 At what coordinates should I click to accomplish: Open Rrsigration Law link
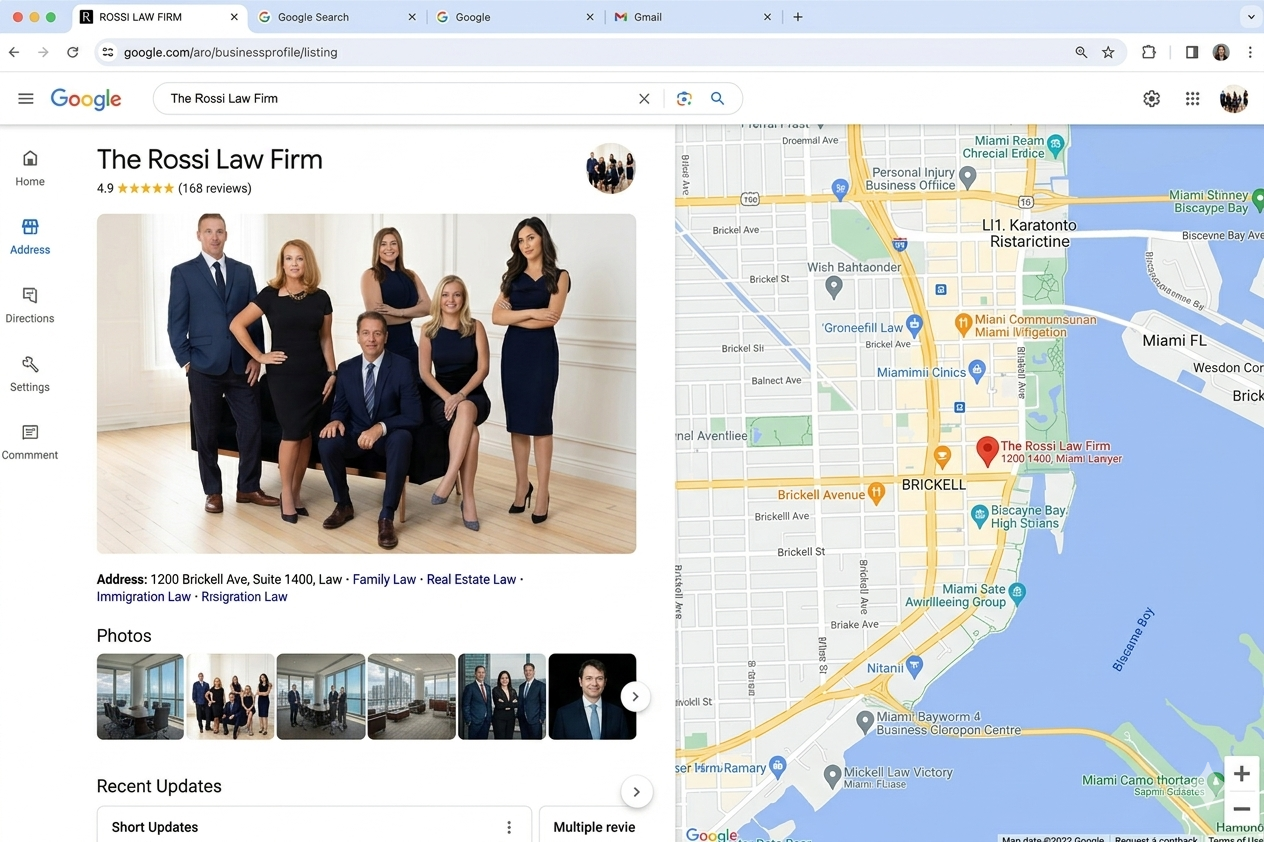[x=244, y=596]
